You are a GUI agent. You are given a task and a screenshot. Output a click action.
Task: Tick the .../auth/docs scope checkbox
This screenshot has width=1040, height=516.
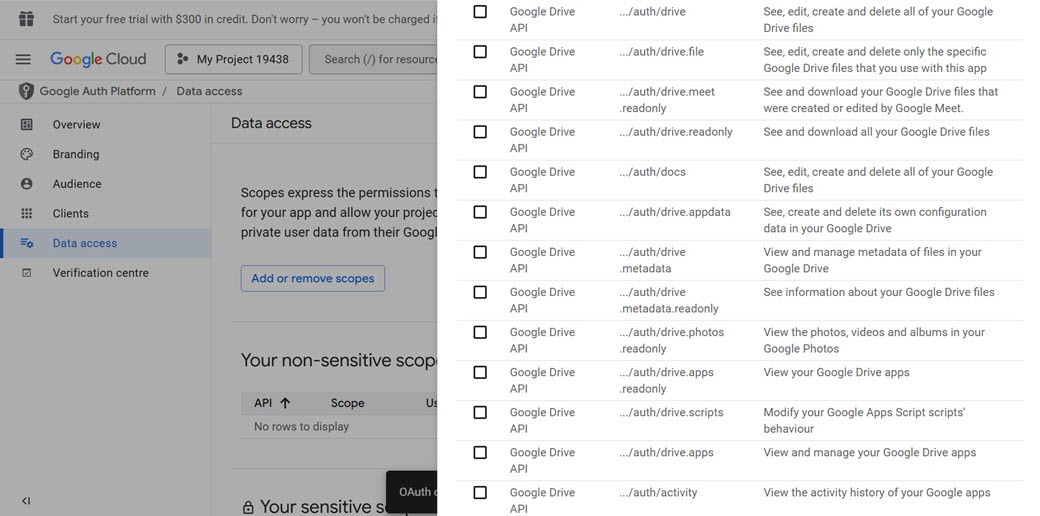[480, 172]
